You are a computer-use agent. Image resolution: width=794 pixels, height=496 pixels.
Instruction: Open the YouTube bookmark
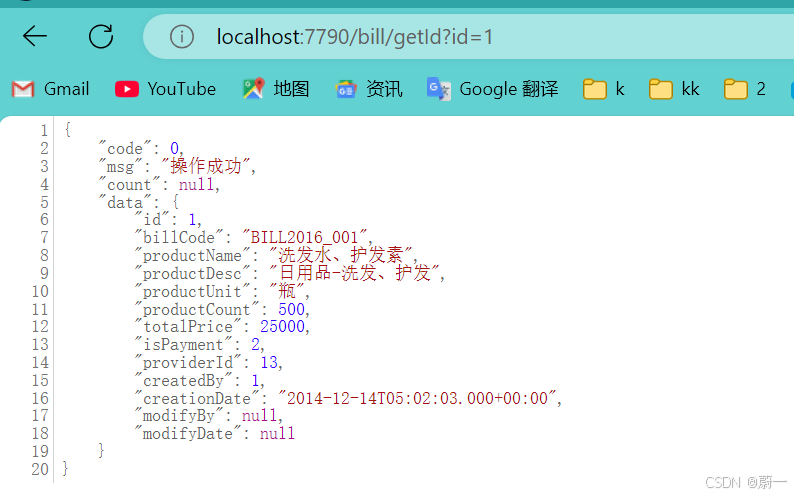pos(165,89)
